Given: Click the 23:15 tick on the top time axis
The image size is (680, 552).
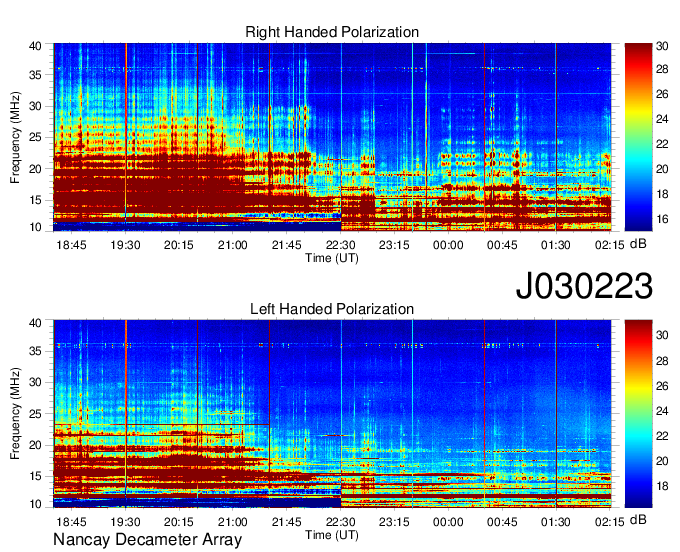Looking at the screenshot, I should click(394, 245).
